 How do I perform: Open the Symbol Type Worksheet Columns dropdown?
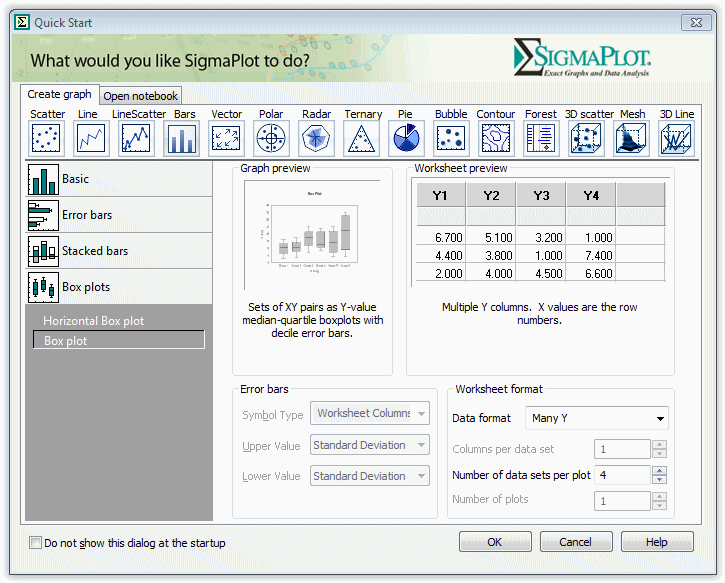370,413
